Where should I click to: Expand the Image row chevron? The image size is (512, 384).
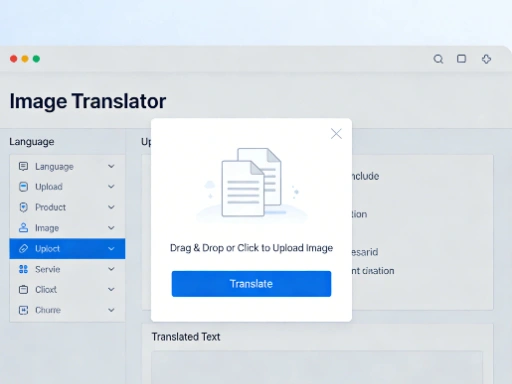point(111,228)
